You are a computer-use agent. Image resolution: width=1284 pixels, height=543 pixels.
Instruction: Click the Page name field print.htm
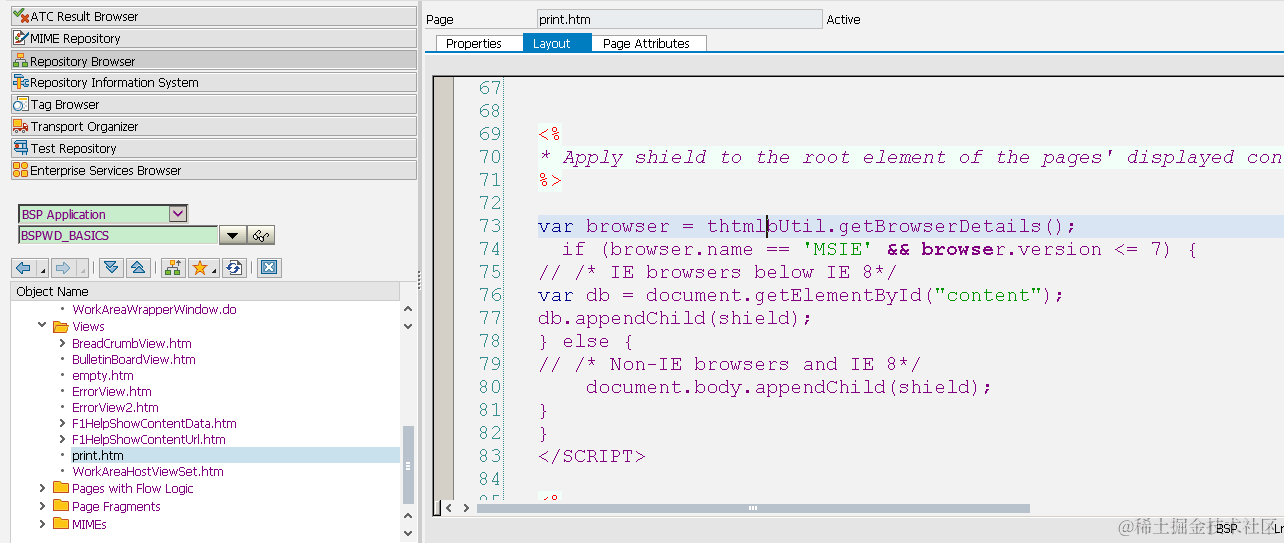pos(680,19)
